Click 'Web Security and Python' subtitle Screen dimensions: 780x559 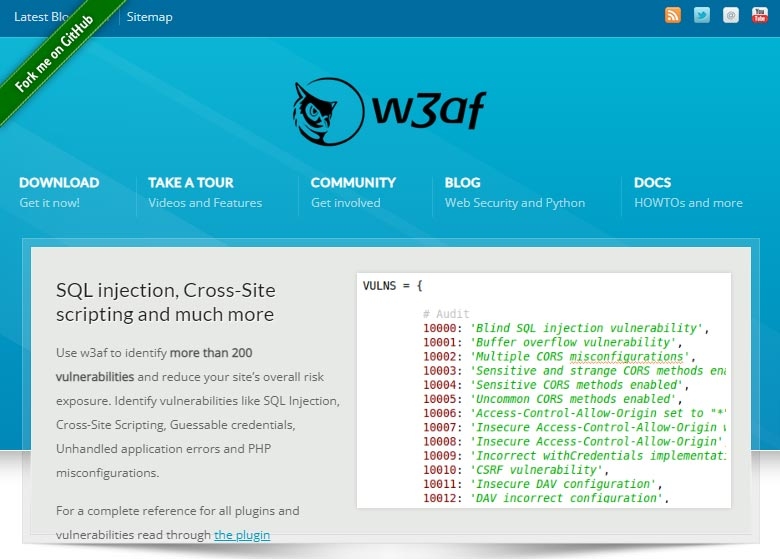(514, 203)
